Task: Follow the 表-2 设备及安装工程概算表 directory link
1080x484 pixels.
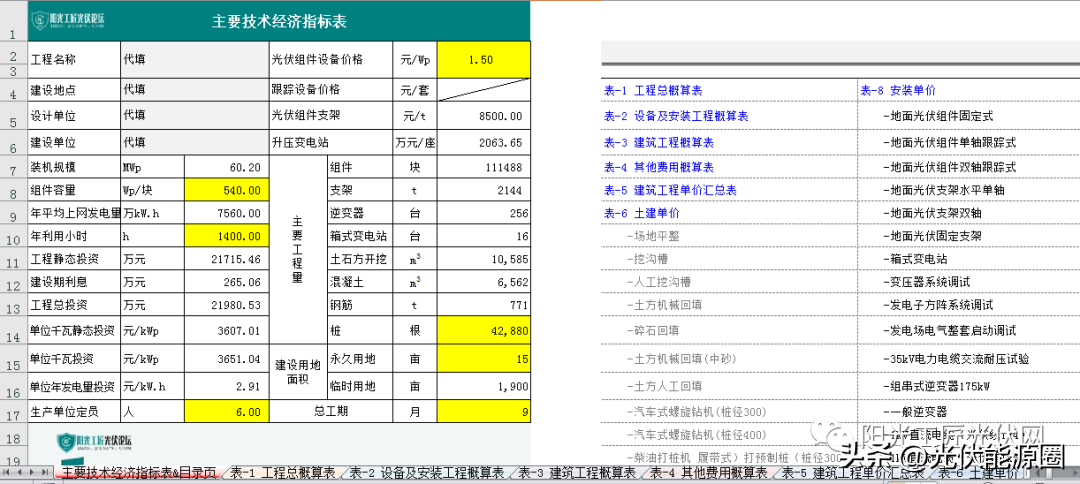Action: [x=676, y=117]
